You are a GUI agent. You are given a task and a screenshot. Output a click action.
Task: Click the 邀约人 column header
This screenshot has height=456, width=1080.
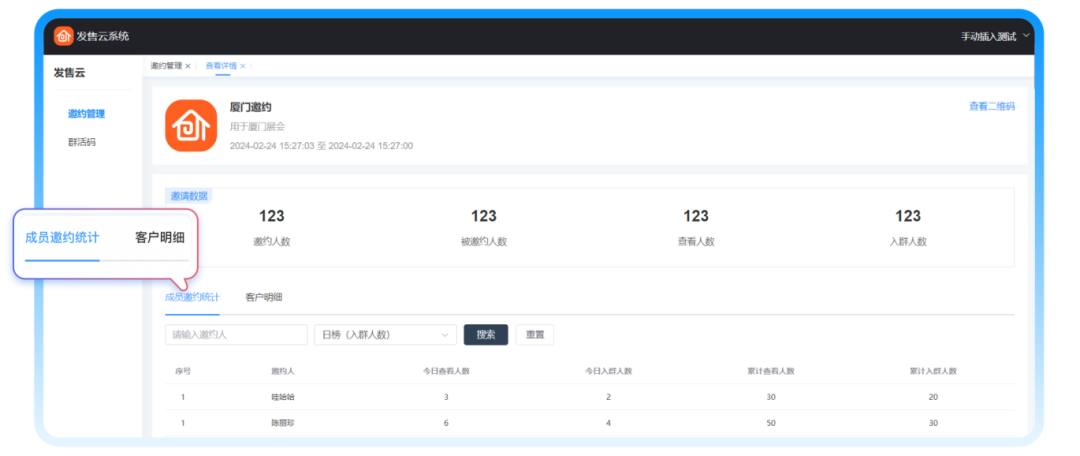(283, 371)
